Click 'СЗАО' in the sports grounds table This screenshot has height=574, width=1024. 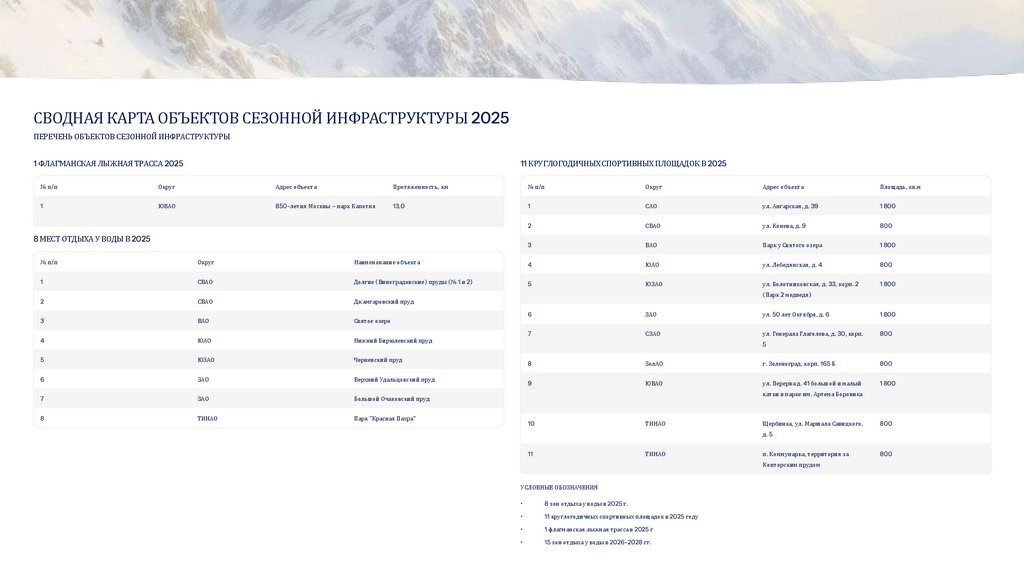coord(652,334)
